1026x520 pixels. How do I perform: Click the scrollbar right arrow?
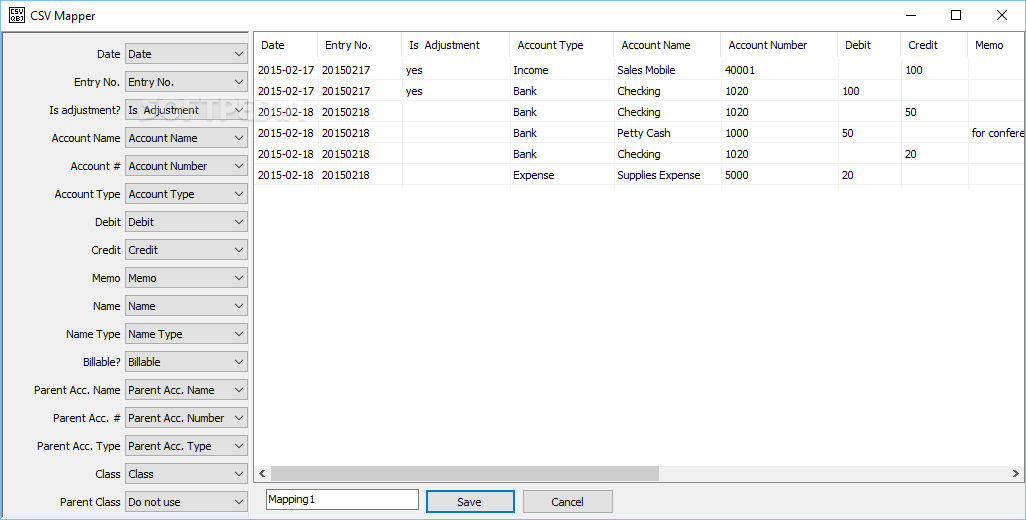coord(1016,473)
